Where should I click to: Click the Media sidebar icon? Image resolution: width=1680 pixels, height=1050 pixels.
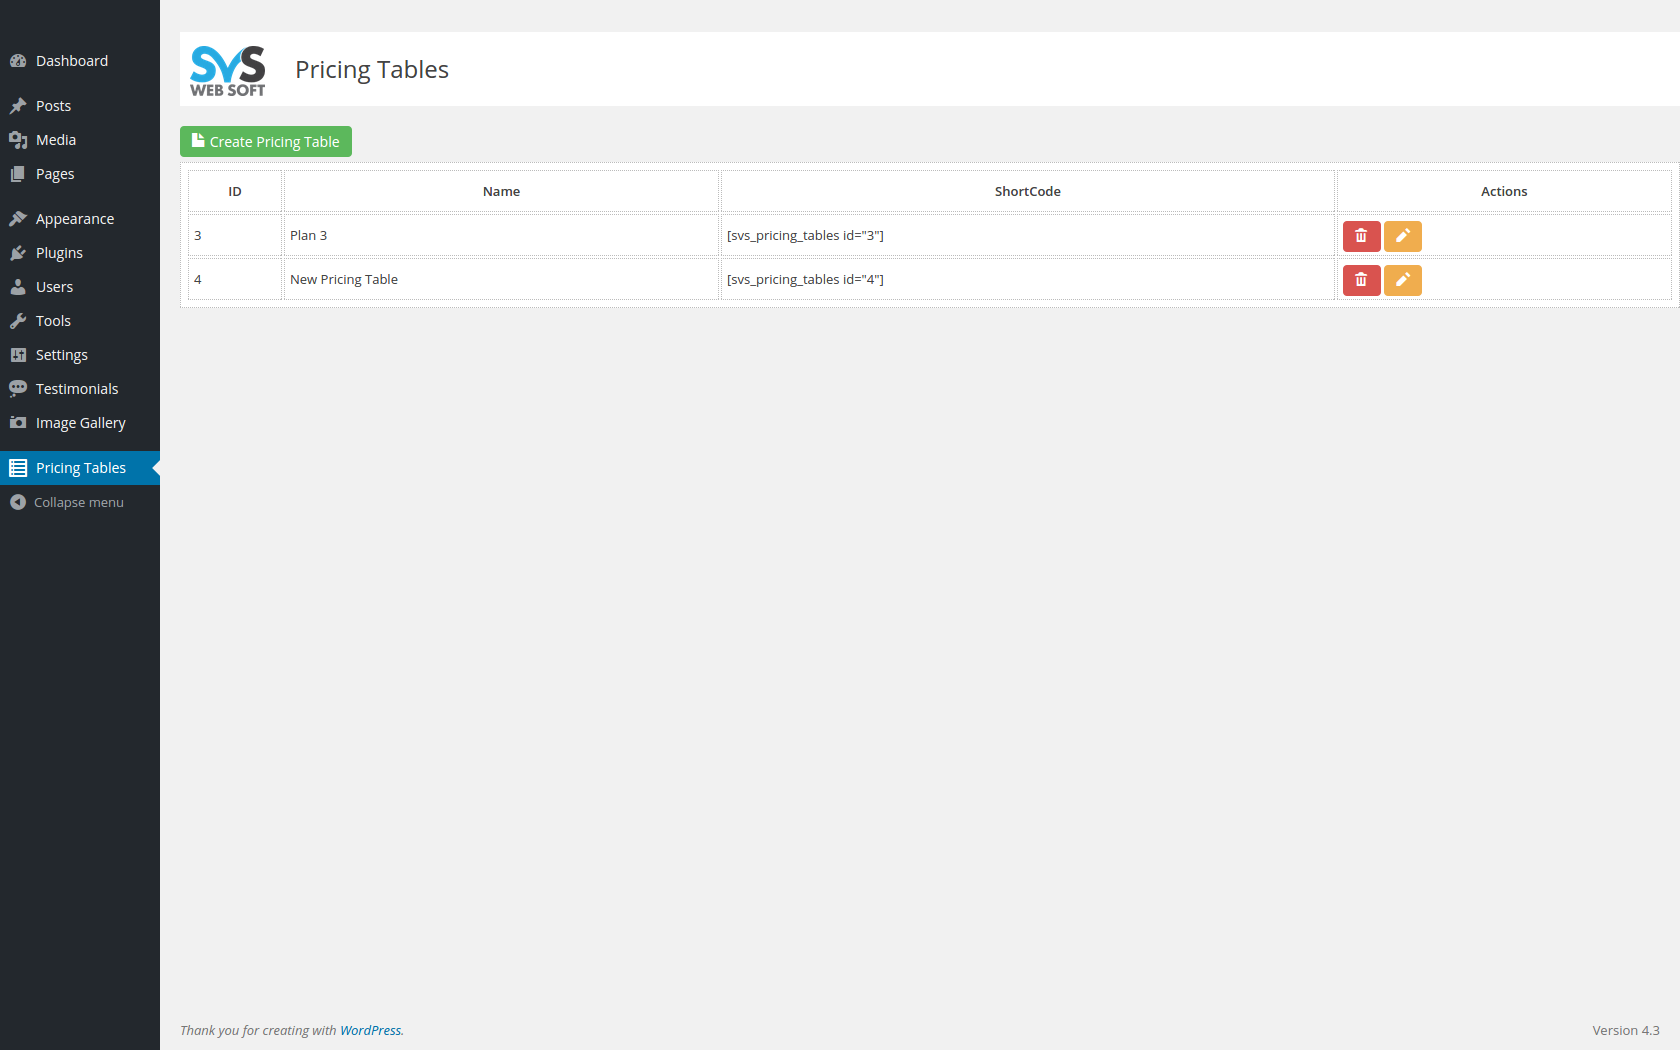(x=18, y=140)
